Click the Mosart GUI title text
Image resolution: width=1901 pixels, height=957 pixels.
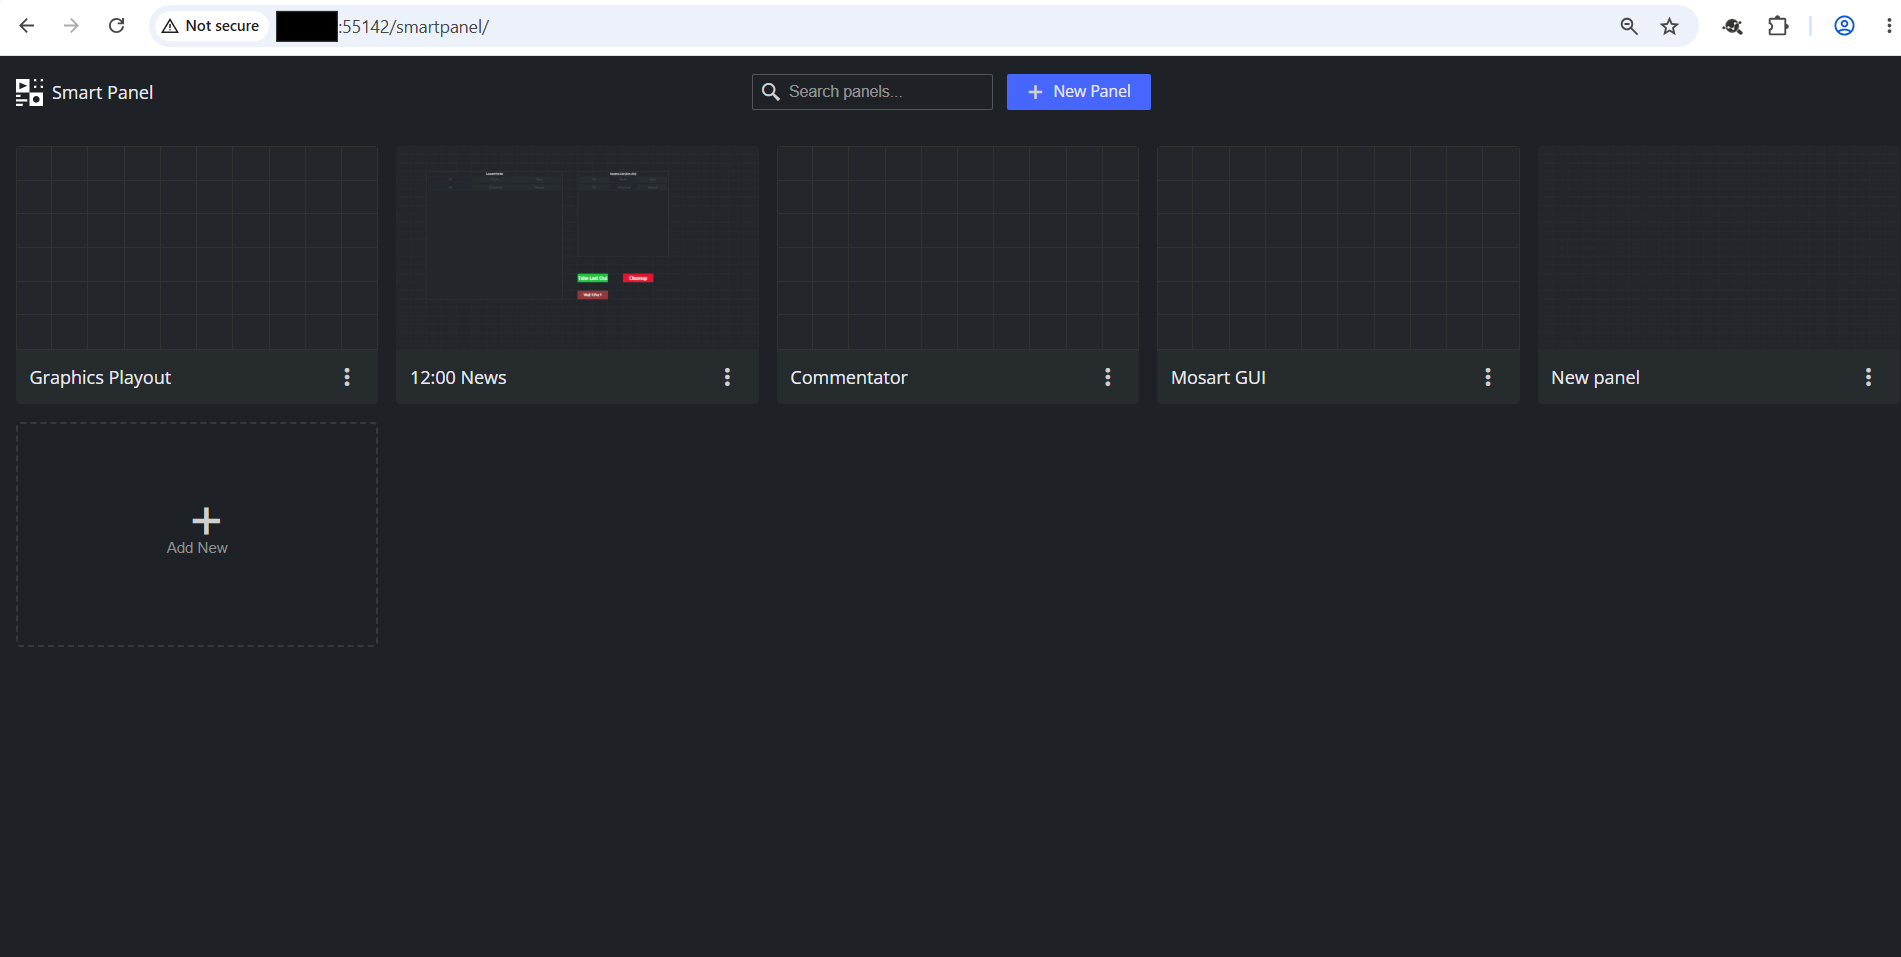point(1218,378)
